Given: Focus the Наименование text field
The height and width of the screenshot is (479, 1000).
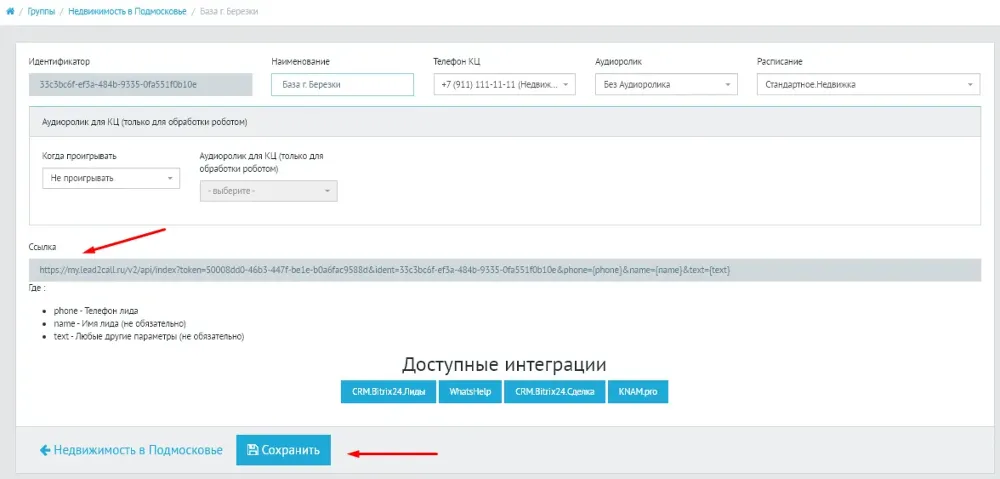Looking at the screenshot, I should click(342, 85).
